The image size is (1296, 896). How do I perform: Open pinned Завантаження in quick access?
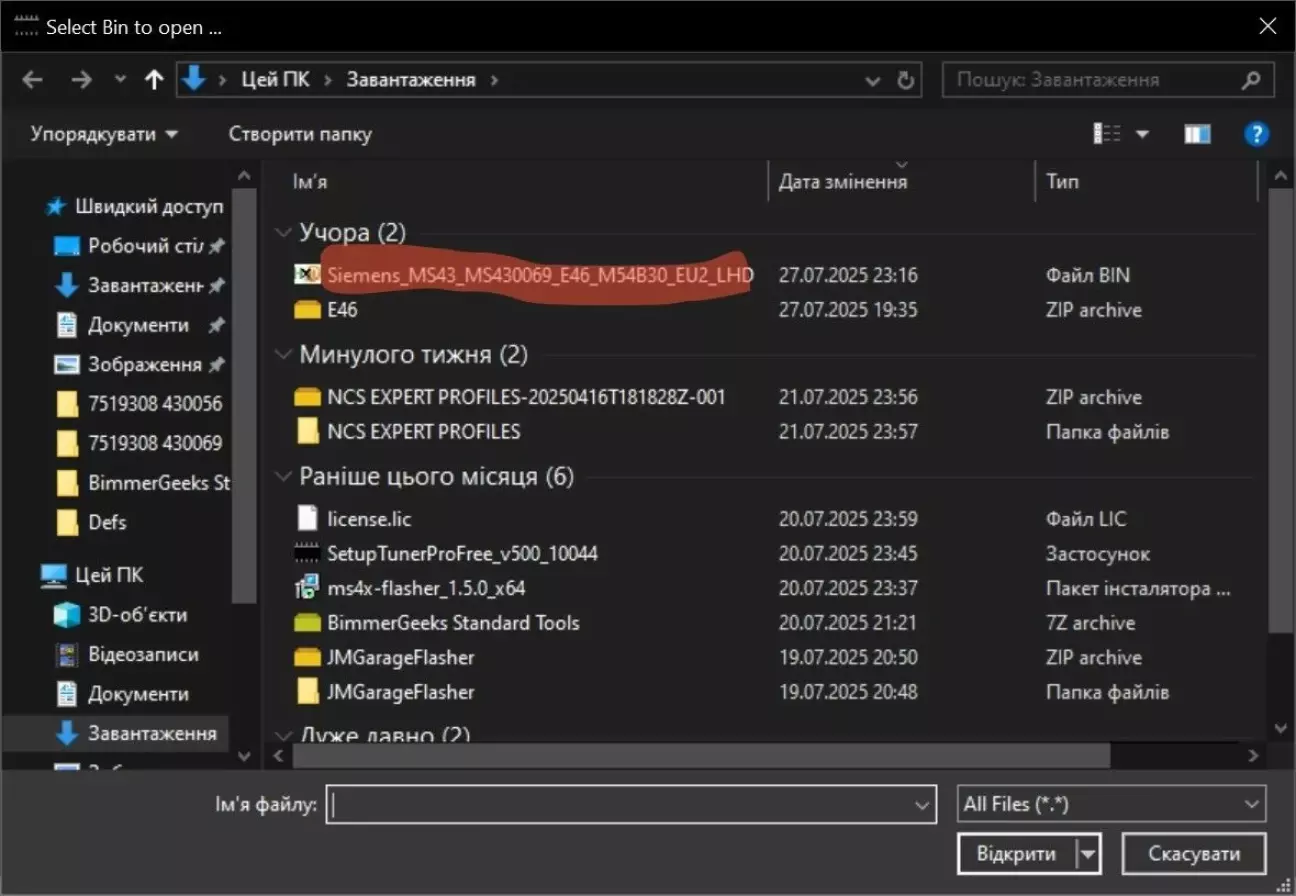coord(140,286)
